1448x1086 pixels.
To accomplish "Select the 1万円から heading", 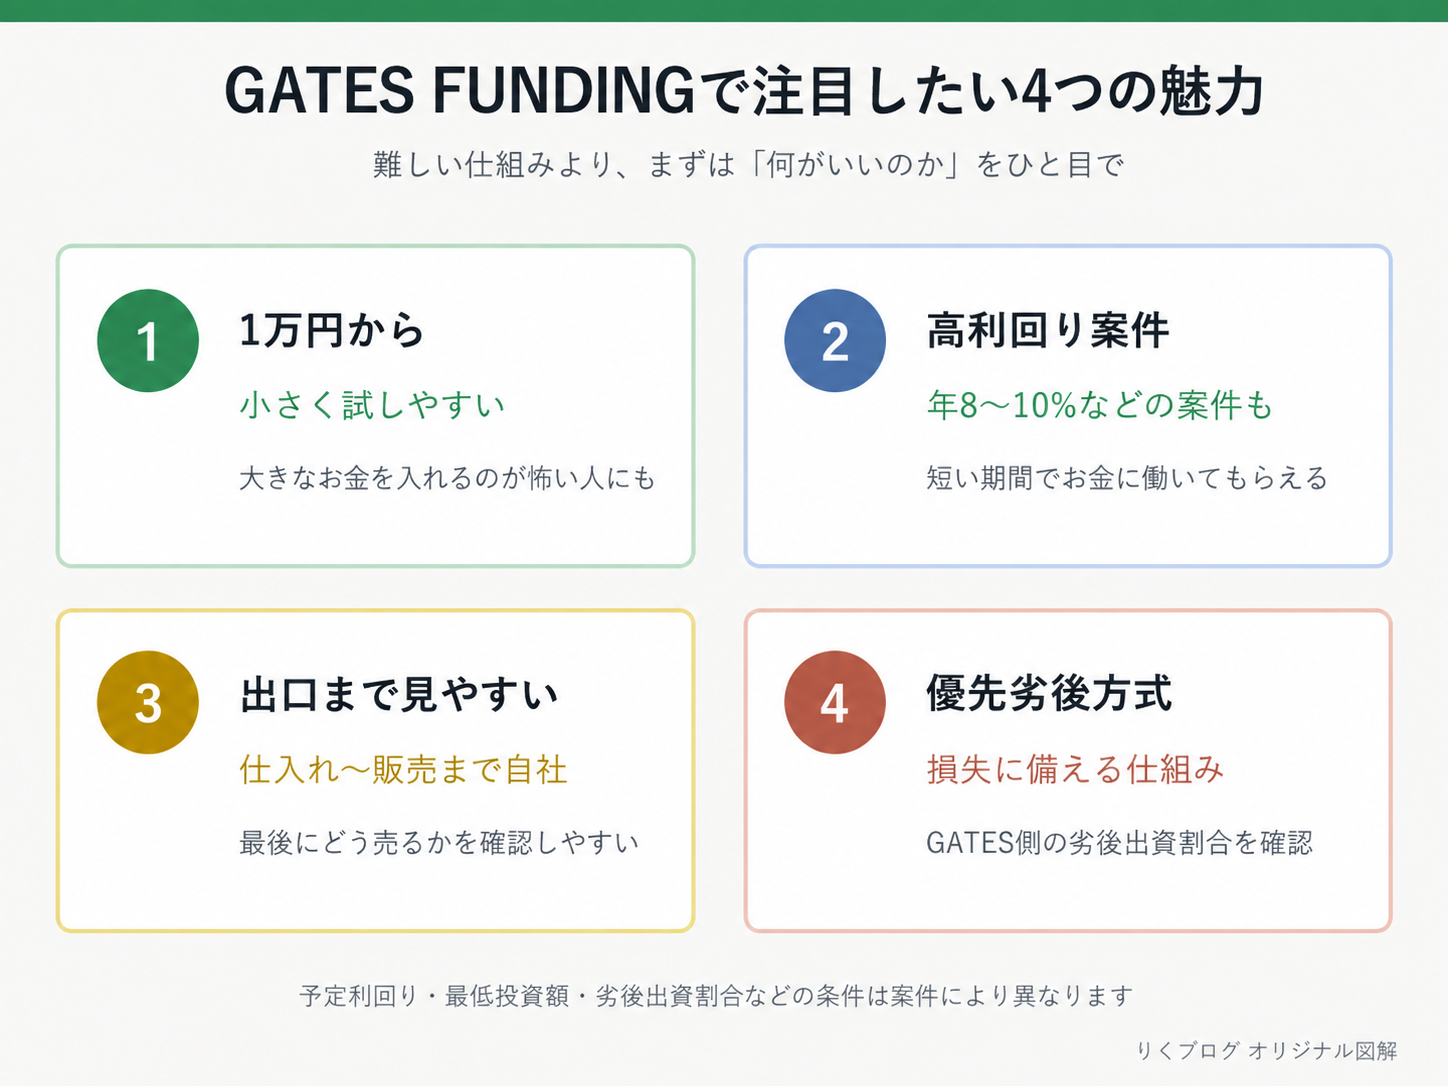I will pyautogui.click(x=332, y=331).
